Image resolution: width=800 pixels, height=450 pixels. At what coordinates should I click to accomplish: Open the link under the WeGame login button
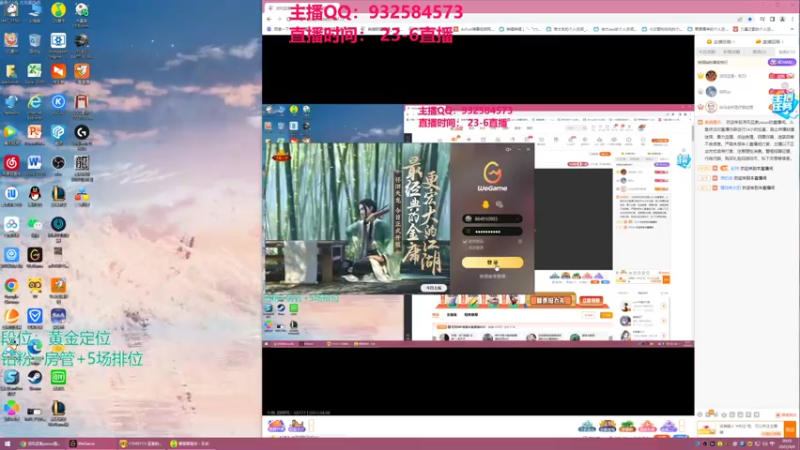tap(492, 276)
